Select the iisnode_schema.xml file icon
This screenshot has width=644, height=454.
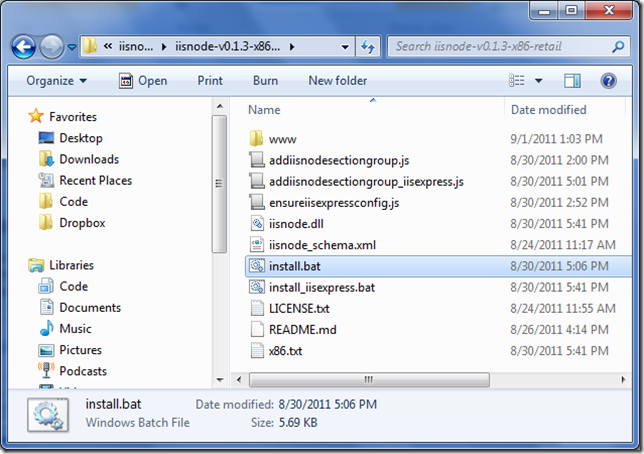click(x=257, y=245)
